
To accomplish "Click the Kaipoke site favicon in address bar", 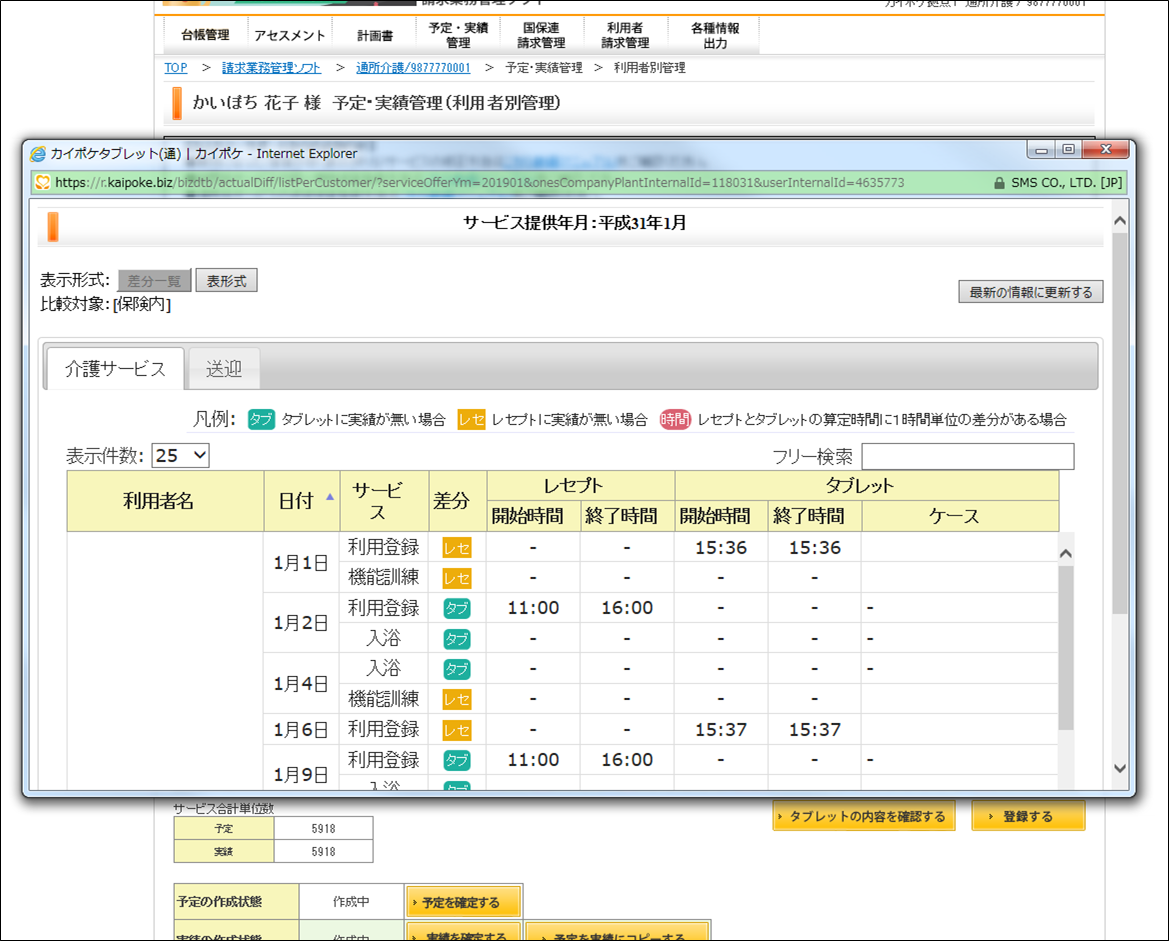I will tap(42, 182).
